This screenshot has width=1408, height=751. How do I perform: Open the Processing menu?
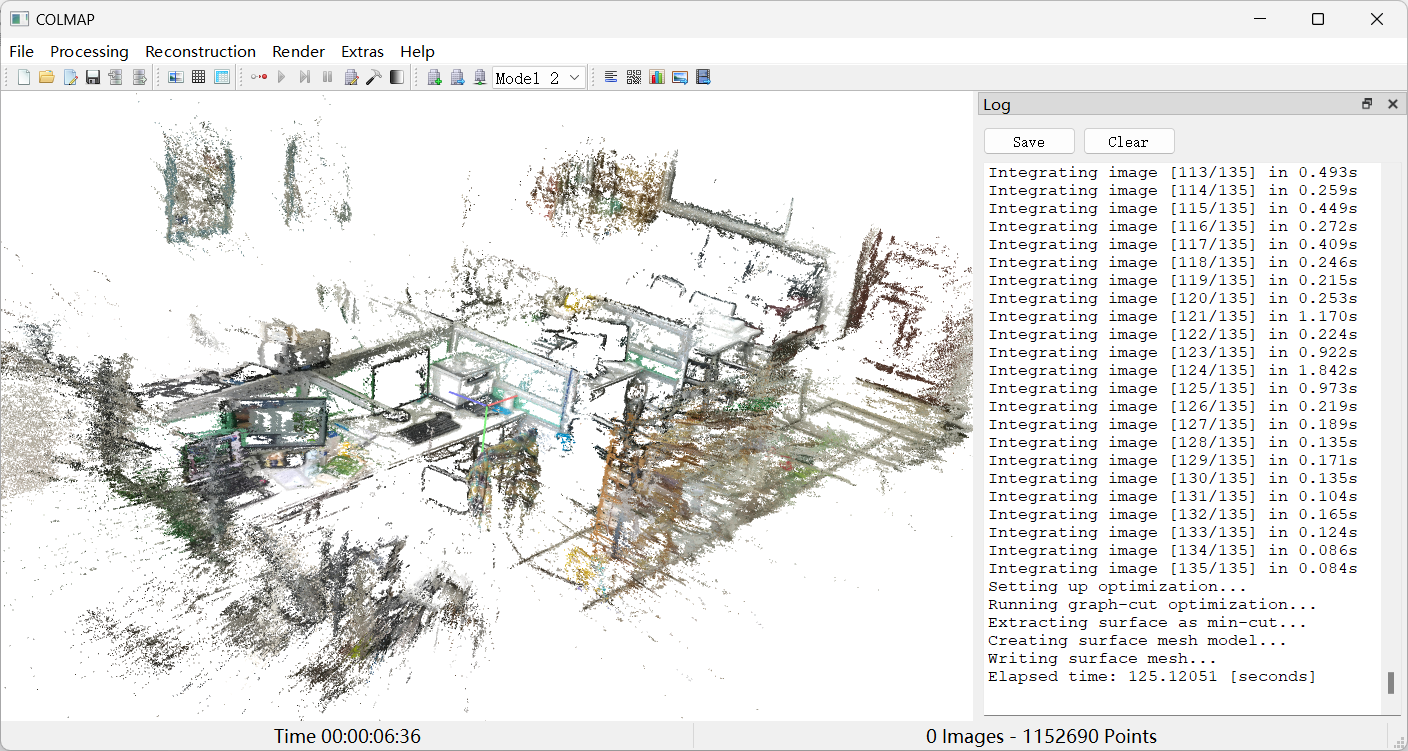coord(89,51)
